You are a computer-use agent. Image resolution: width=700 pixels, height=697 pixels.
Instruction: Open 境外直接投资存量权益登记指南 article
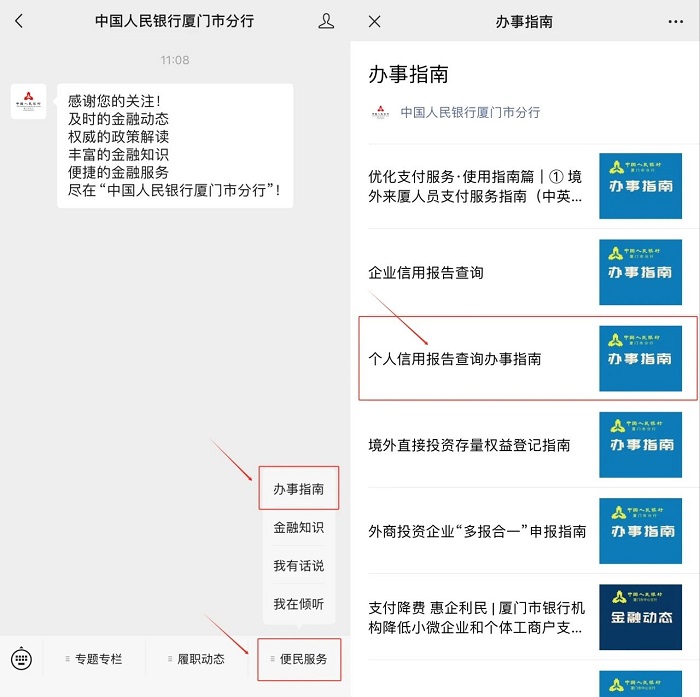click(x=469, y=445)
